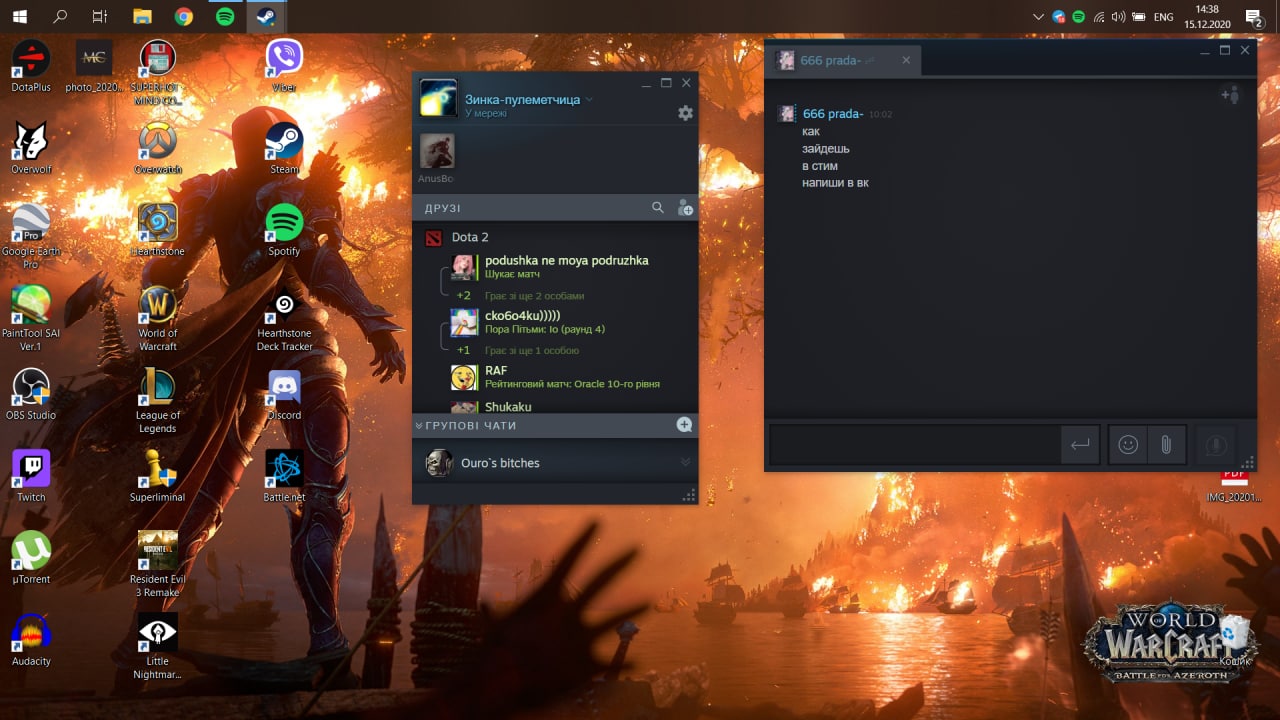1280x720 pixels.
Task: Switch ENG input language indicator
Action: (1163, 17)
